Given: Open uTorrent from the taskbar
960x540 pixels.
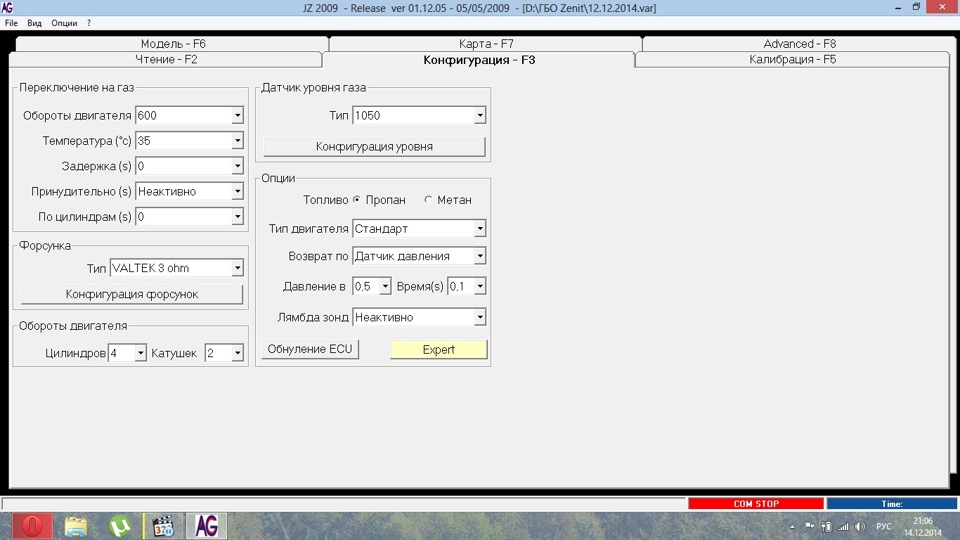Looking at the screenshot, I should click(x=119, y=526).
